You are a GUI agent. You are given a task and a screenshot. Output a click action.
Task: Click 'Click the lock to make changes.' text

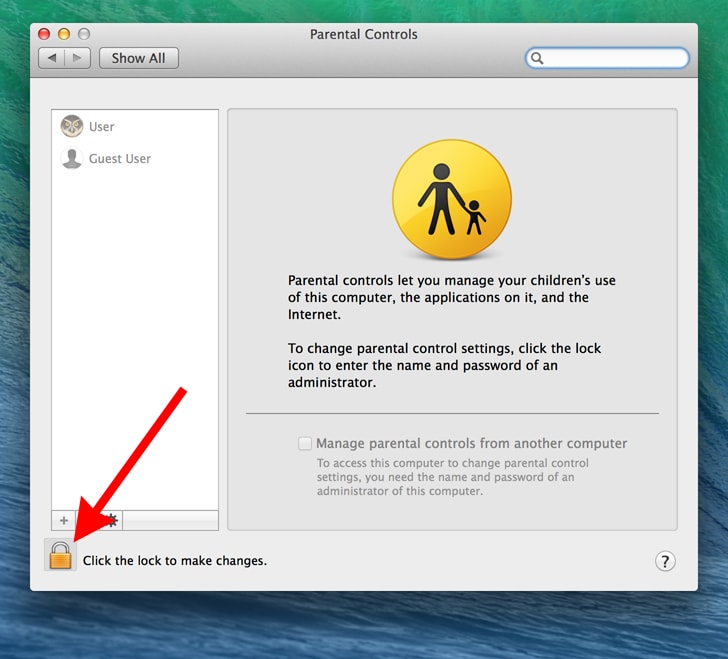point(175,561)
